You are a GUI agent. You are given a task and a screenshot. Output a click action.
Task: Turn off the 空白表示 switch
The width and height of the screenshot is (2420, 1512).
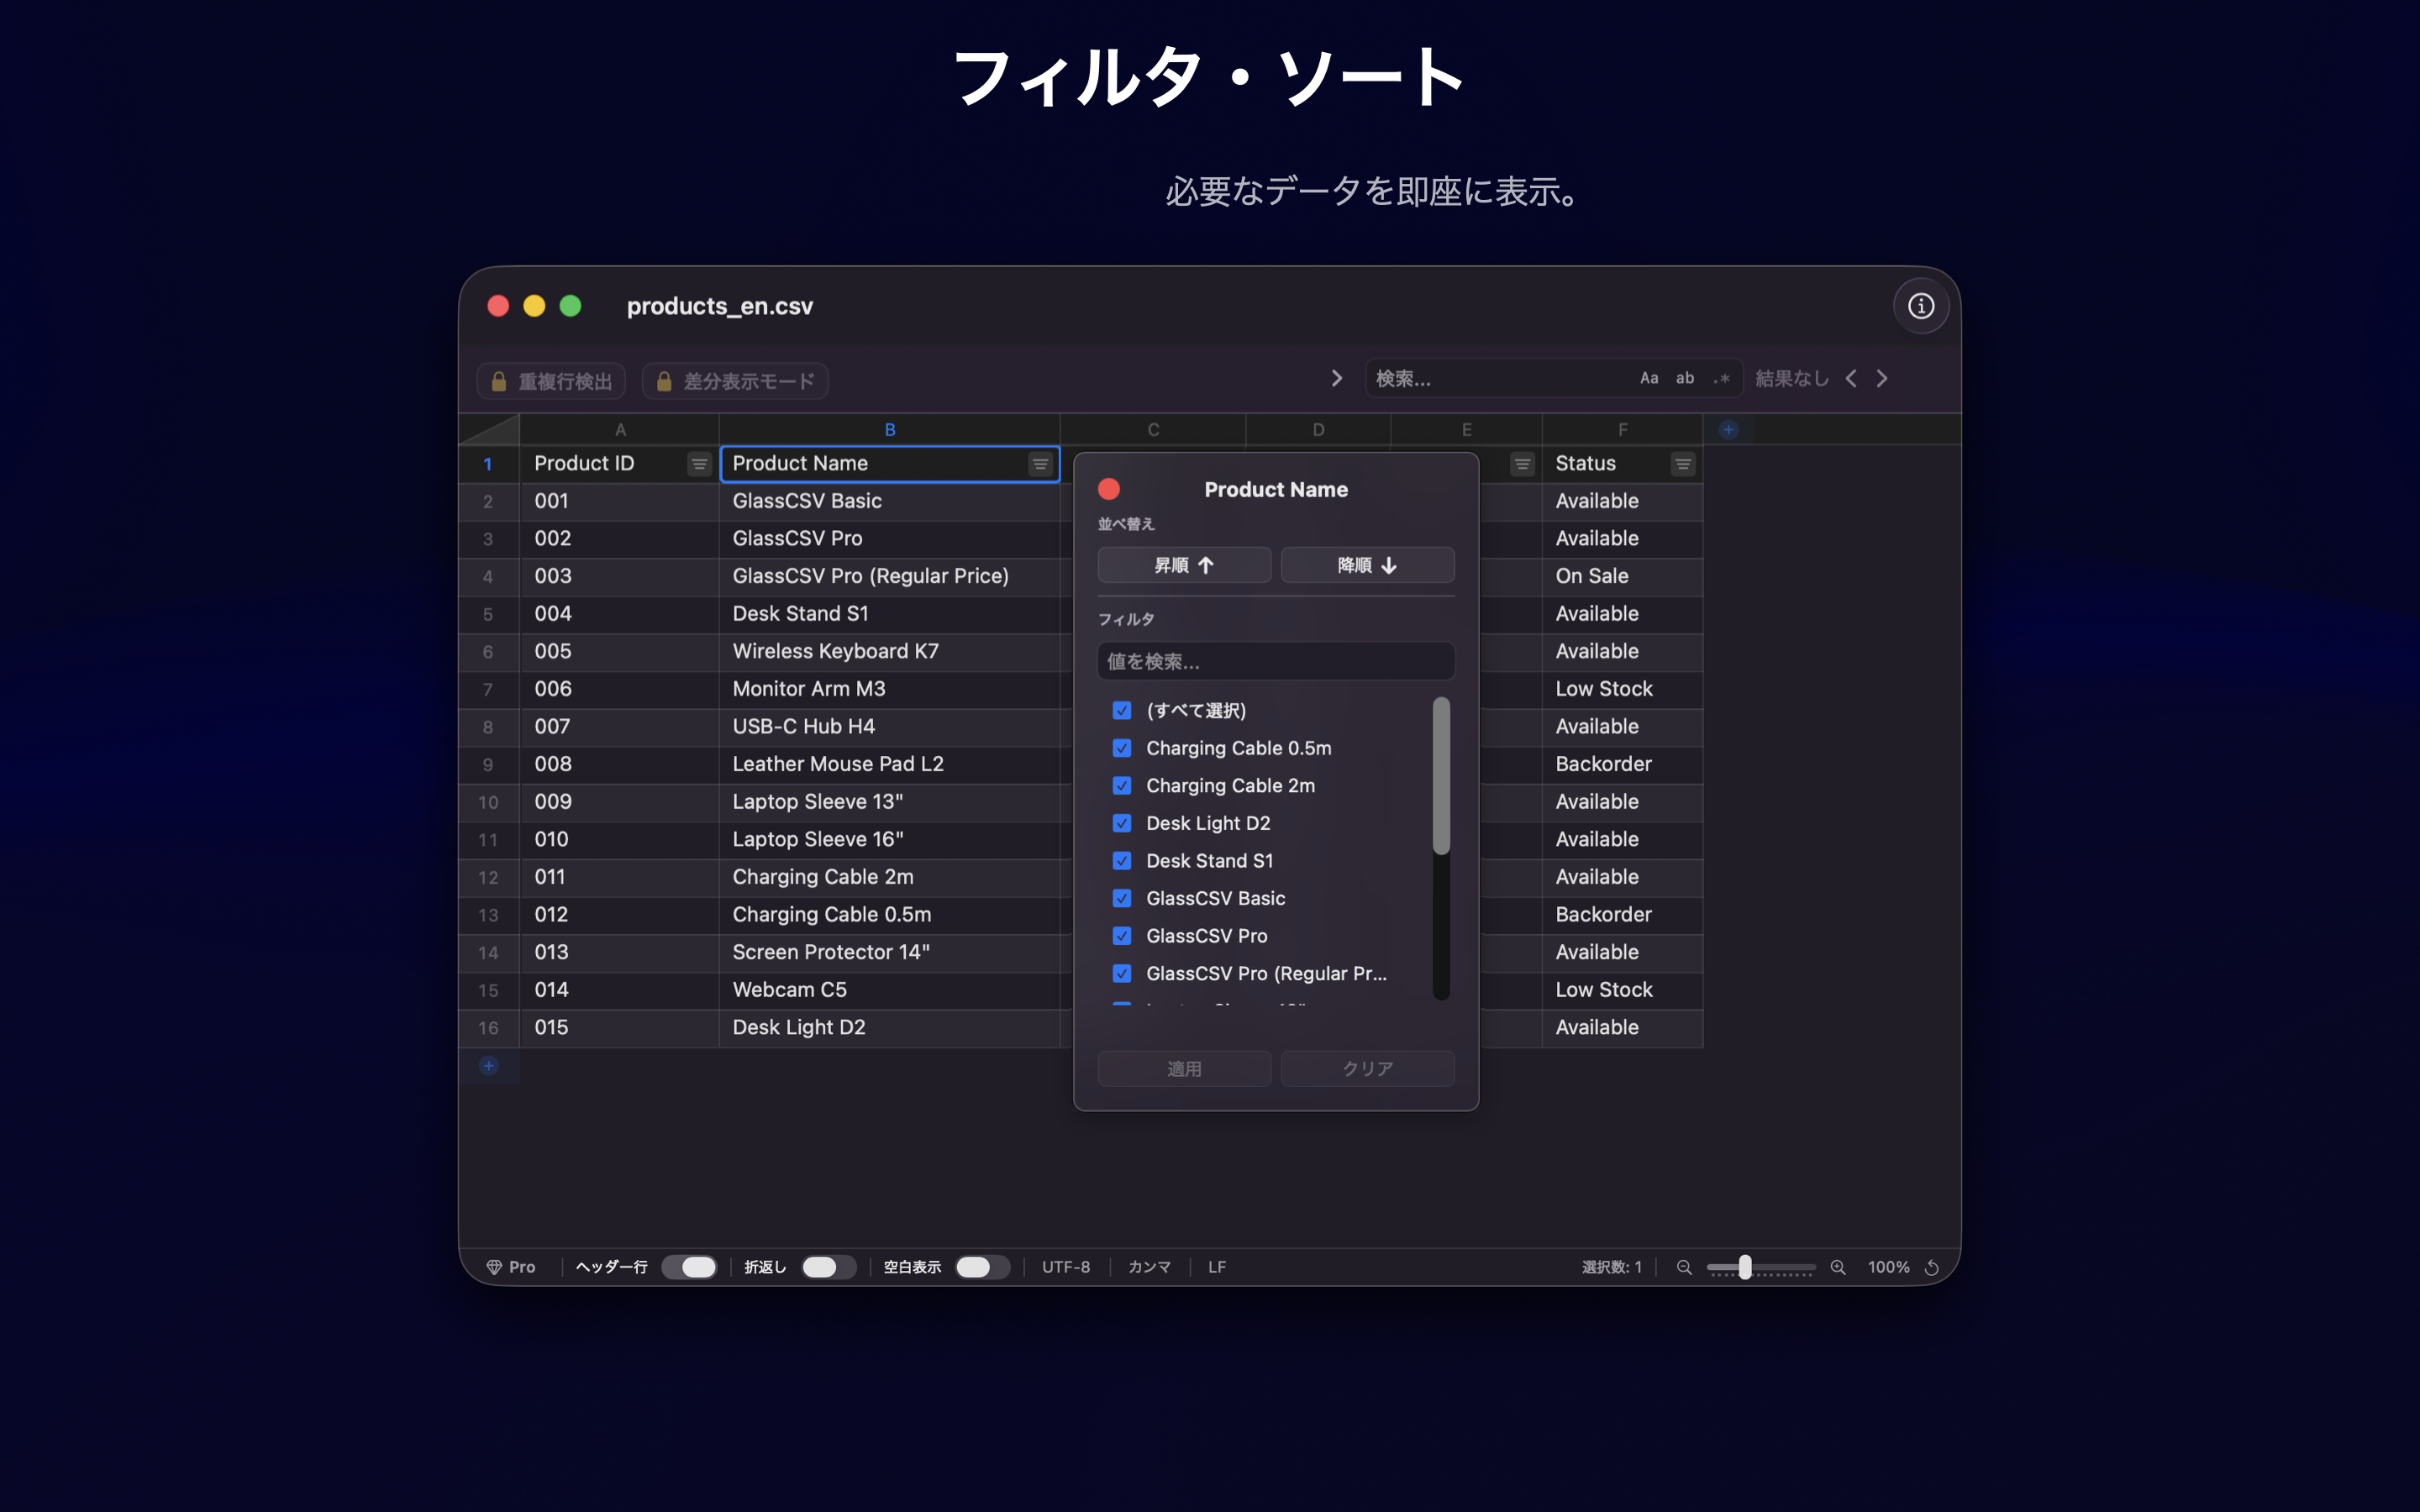(981, 1266)
